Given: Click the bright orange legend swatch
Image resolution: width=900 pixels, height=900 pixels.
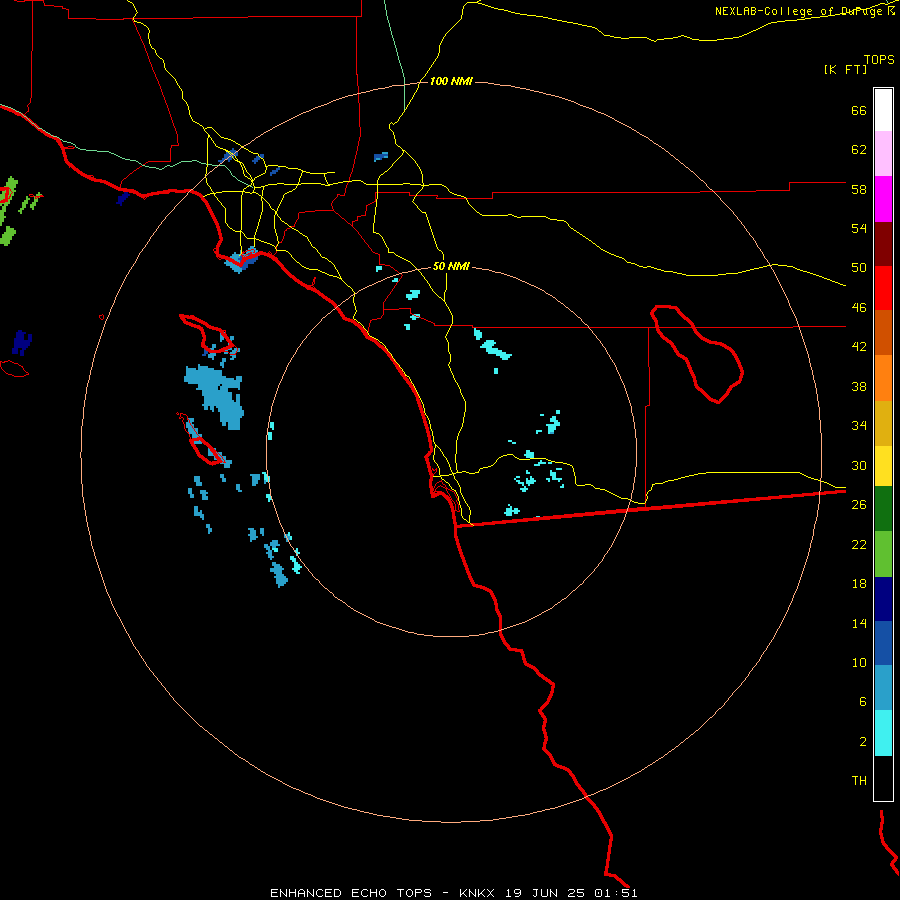Looking at the screenshot, I should click(883, 378).
